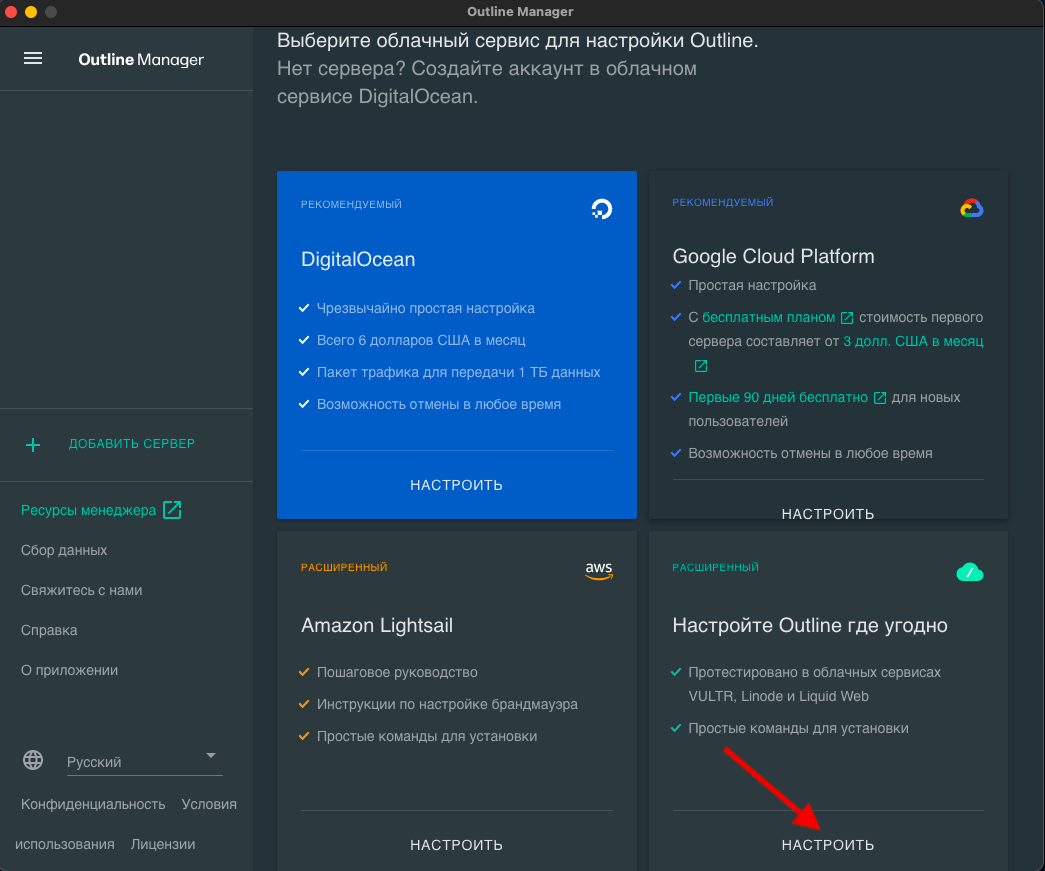This screenshot has width=1045, height=871.
Task: Open the hamburger menu icon
Action: 33,59
